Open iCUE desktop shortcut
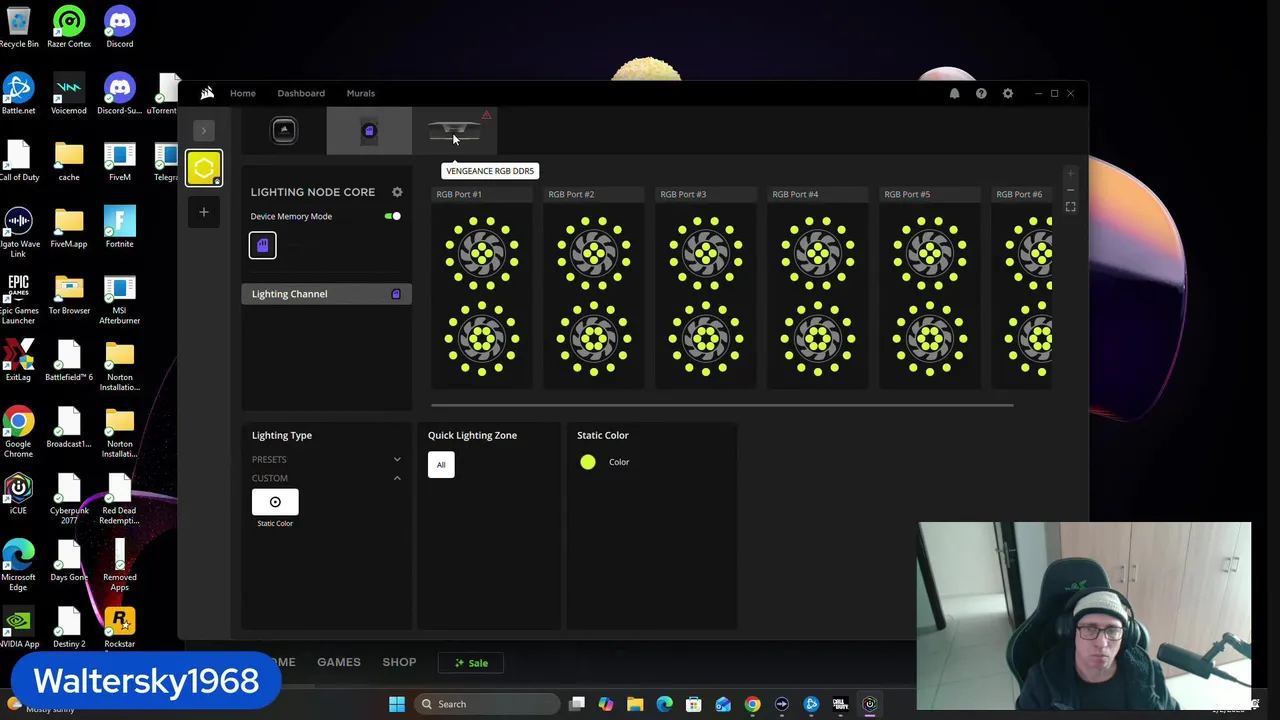 [18, 494]
